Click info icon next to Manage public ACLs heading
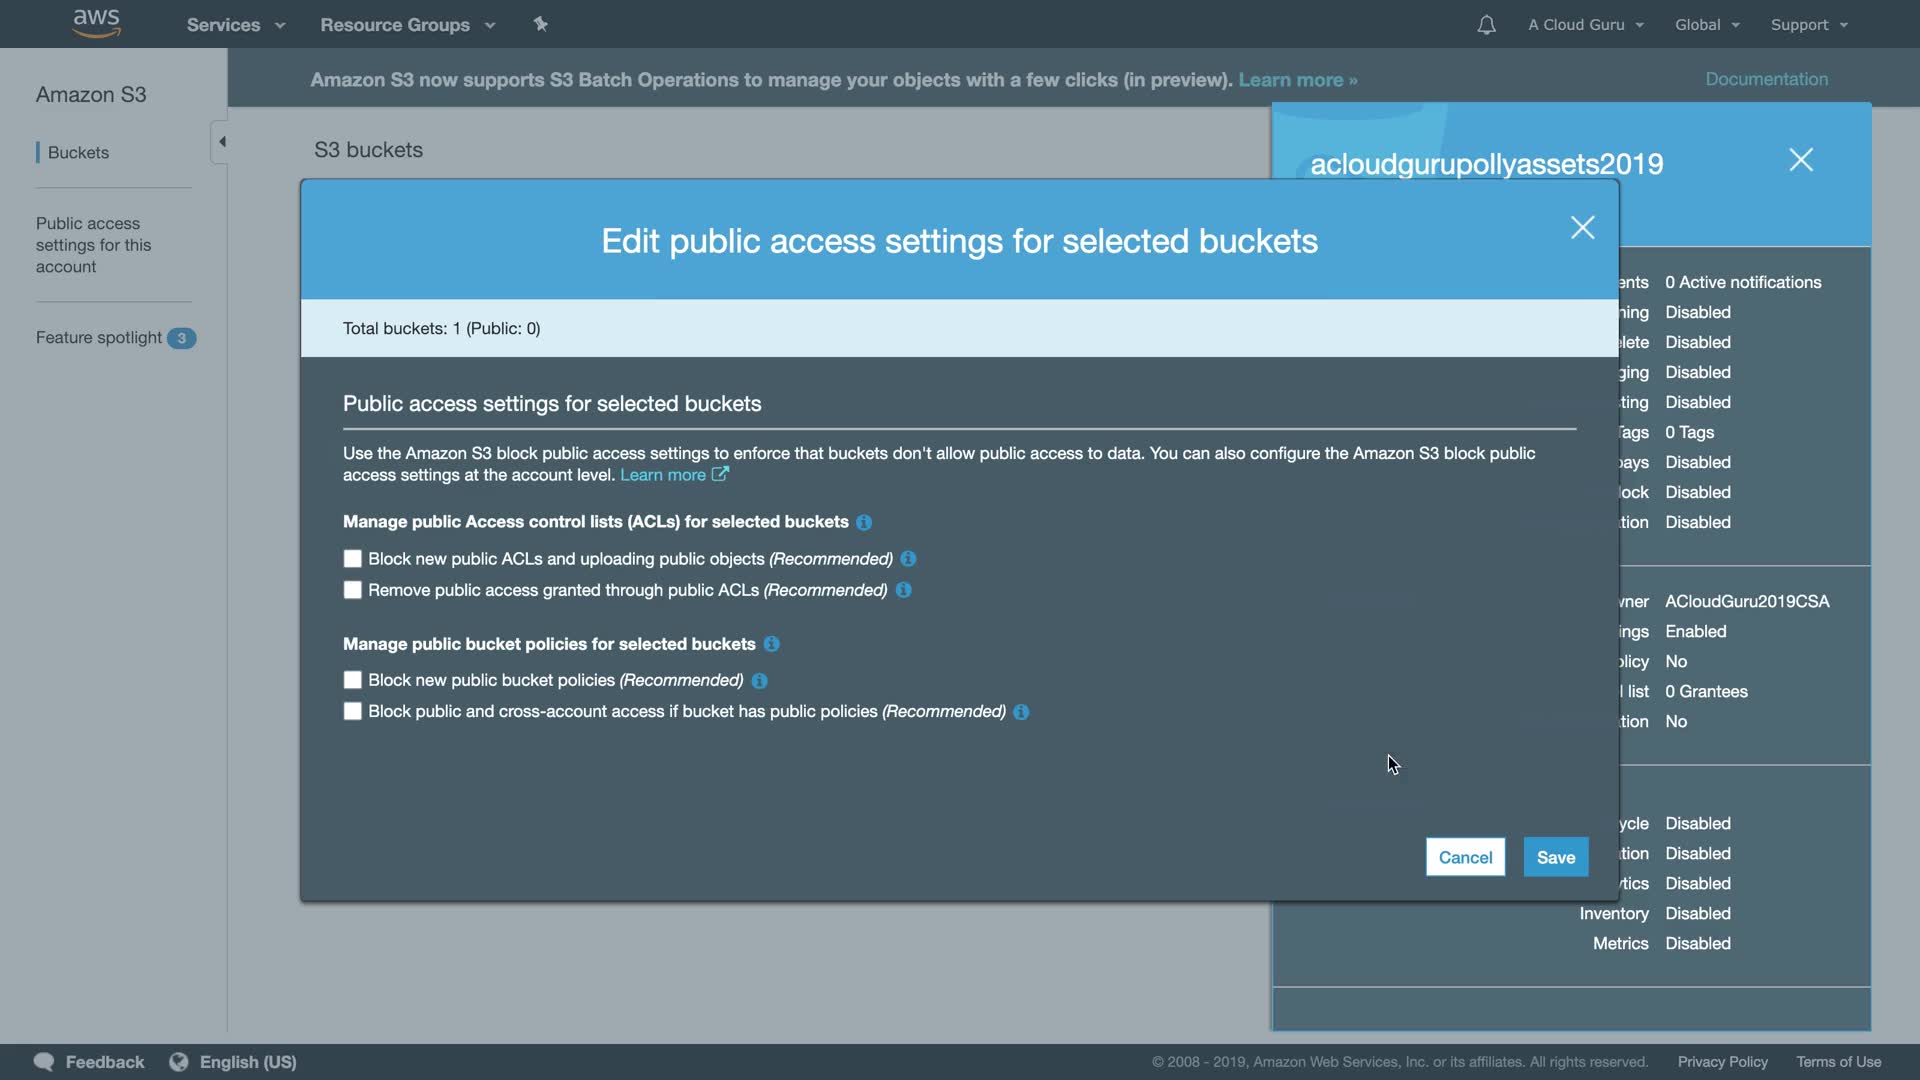The image size is (1920, 1080). point(864,522)
